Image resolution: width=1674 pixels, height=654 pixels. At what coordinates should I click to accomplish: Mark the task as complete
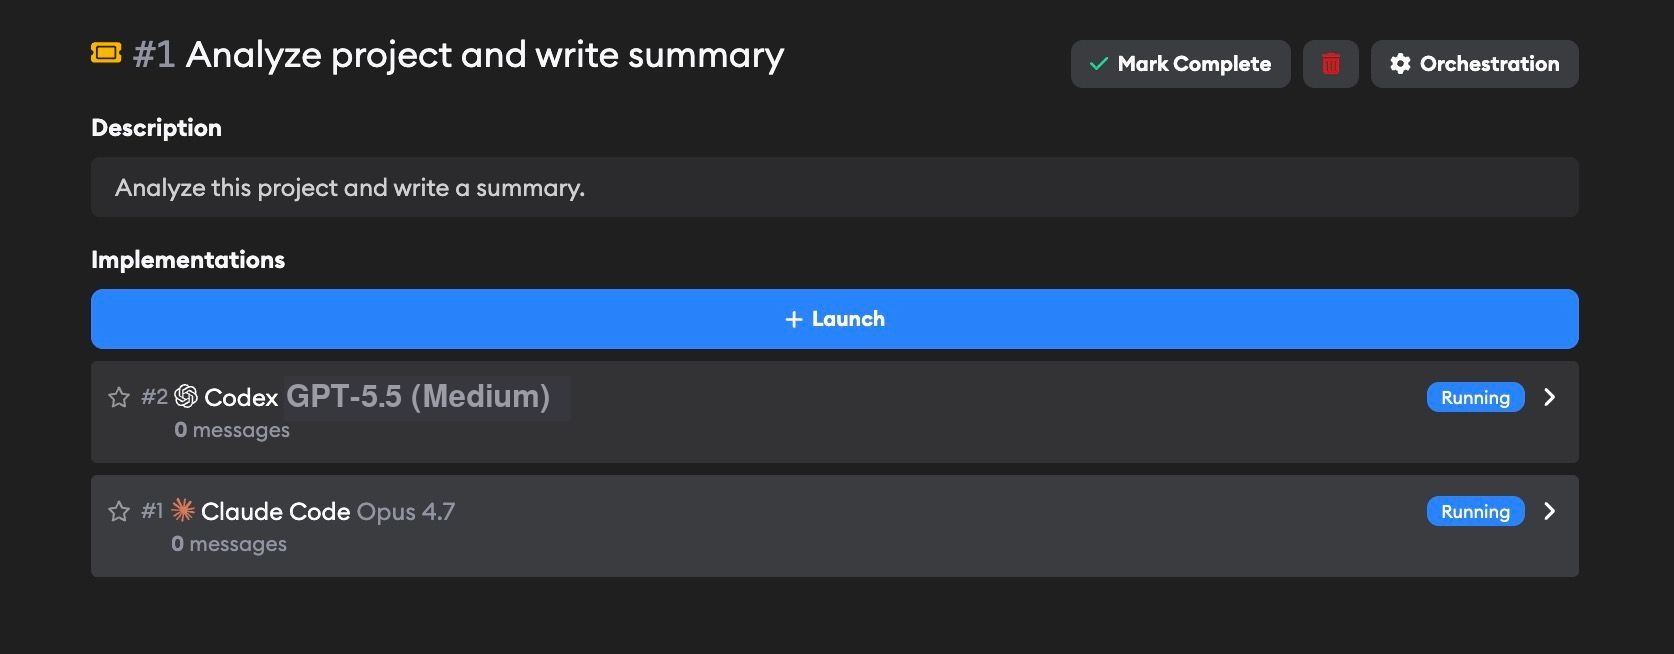(x=1180, y=64)
